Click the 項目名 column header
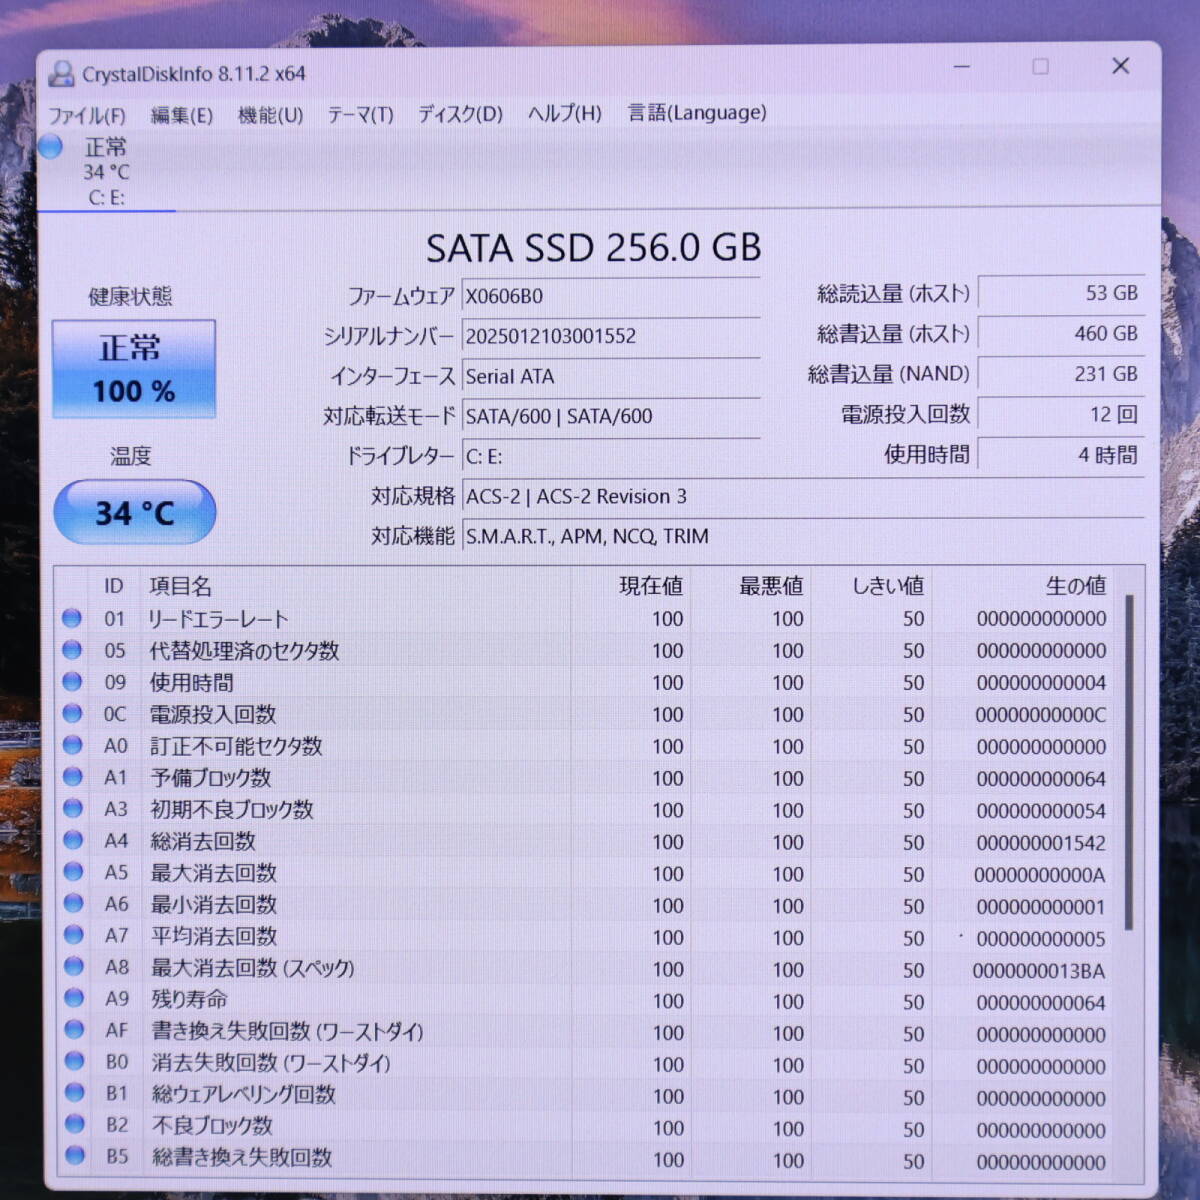Viewport: 1200px width, 1200px height. [x=181, y=586]
